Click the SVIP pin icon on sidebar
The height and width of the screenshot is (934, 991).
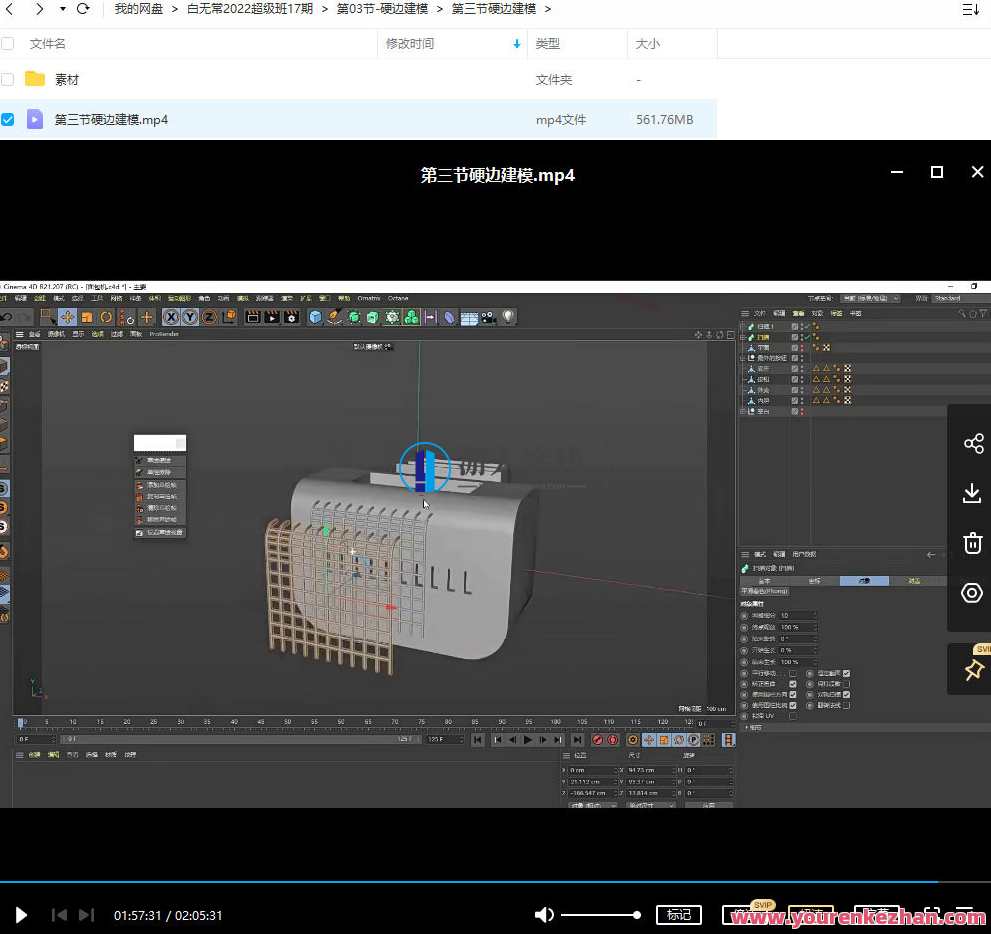[x=973, y=670]
